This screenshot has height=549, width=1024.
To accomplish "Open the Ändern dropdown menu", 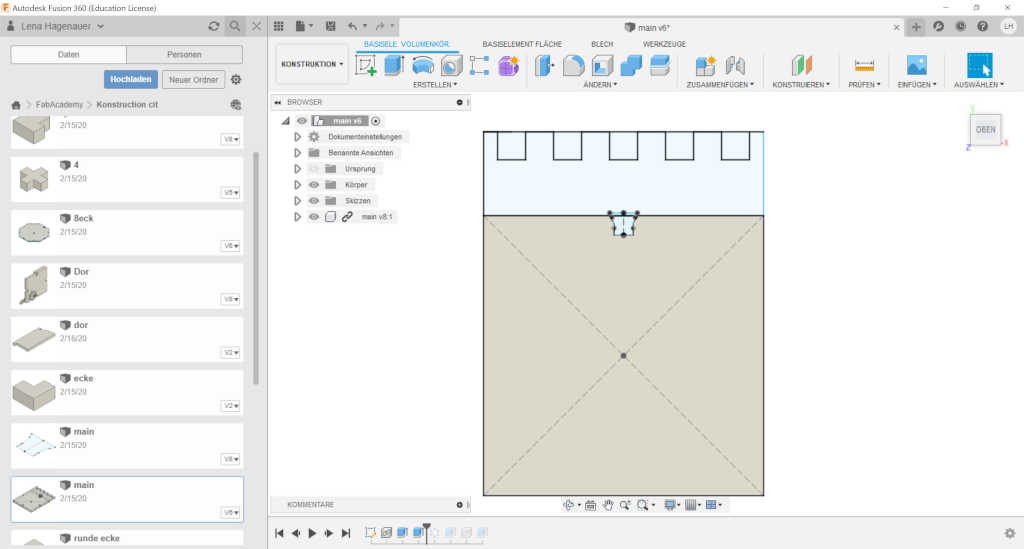I will tap(600, 85).
